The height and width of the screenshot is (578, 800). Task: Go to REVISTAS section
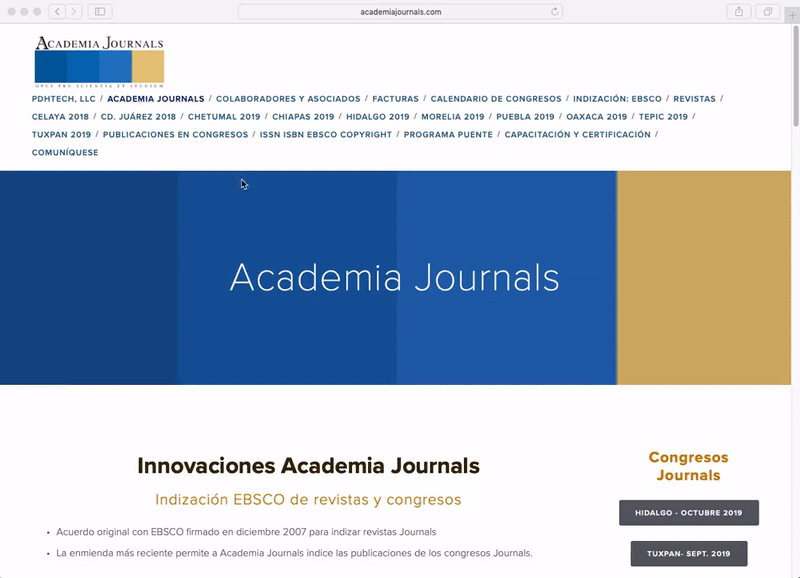click(x=694, y=99)
